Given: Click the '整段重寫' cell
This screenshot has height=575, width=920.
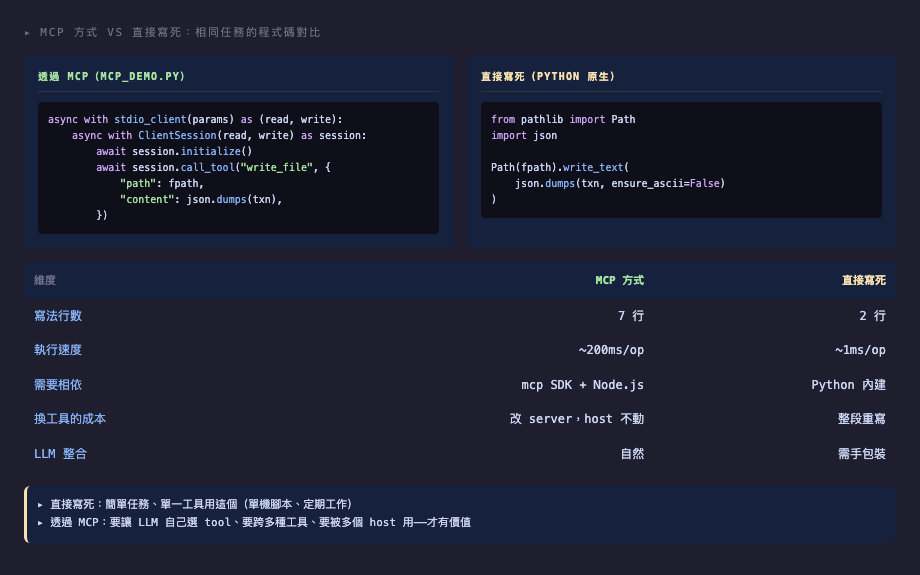Looking at the screenshot, I should (x=862, y=419).
